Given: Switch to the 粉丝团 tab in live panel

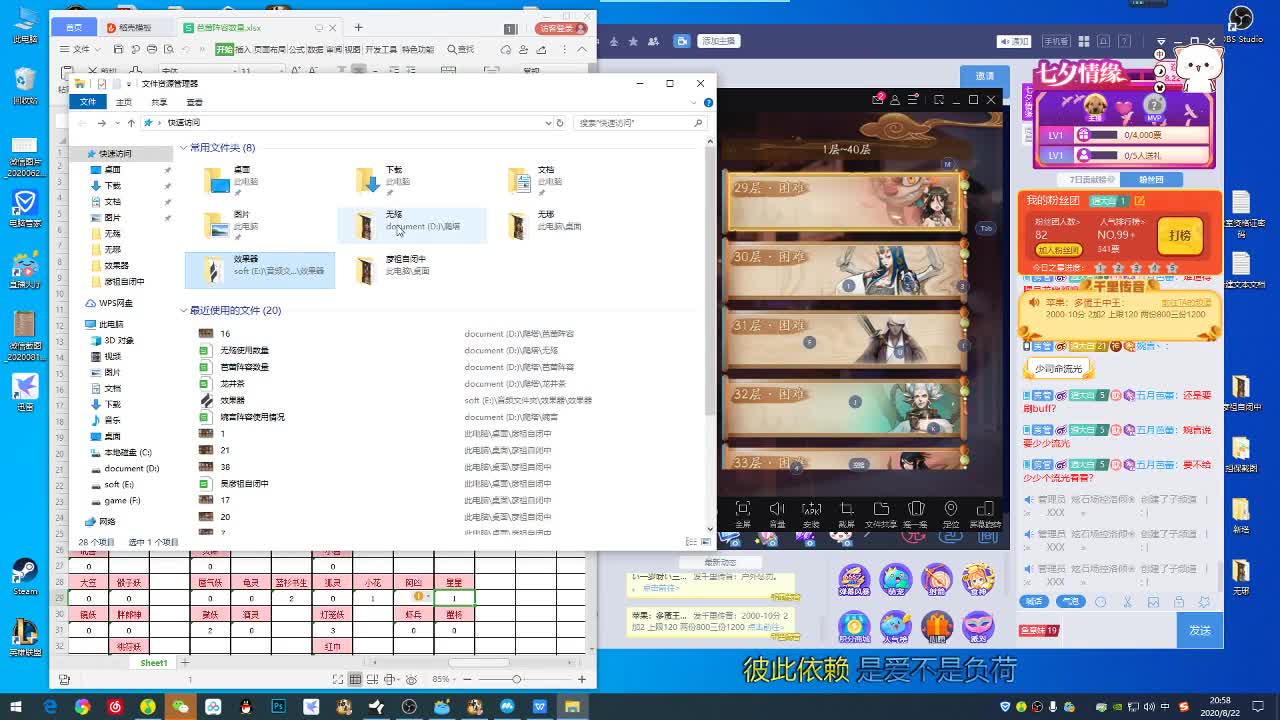Looking at the screenshot, I should click(x=1151, y=180).
